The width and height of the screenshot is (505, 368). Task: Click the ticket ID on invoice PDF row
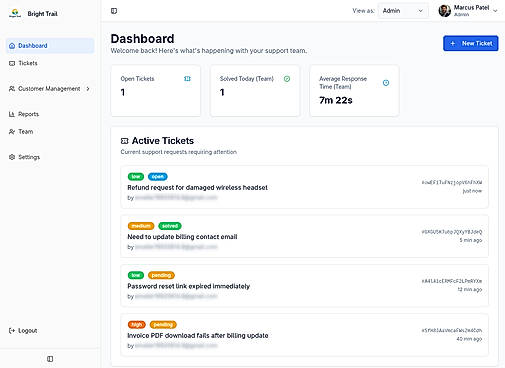(x=452, y=330)
